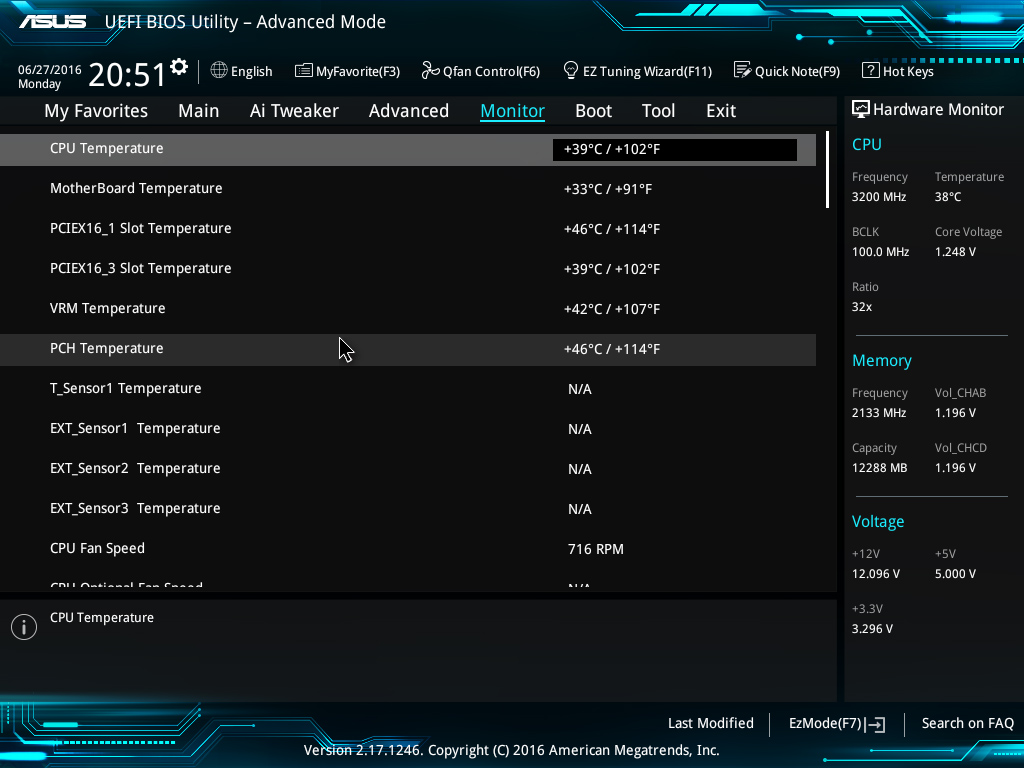Select PCIEX16_3 Slot Temperature row

408,268
